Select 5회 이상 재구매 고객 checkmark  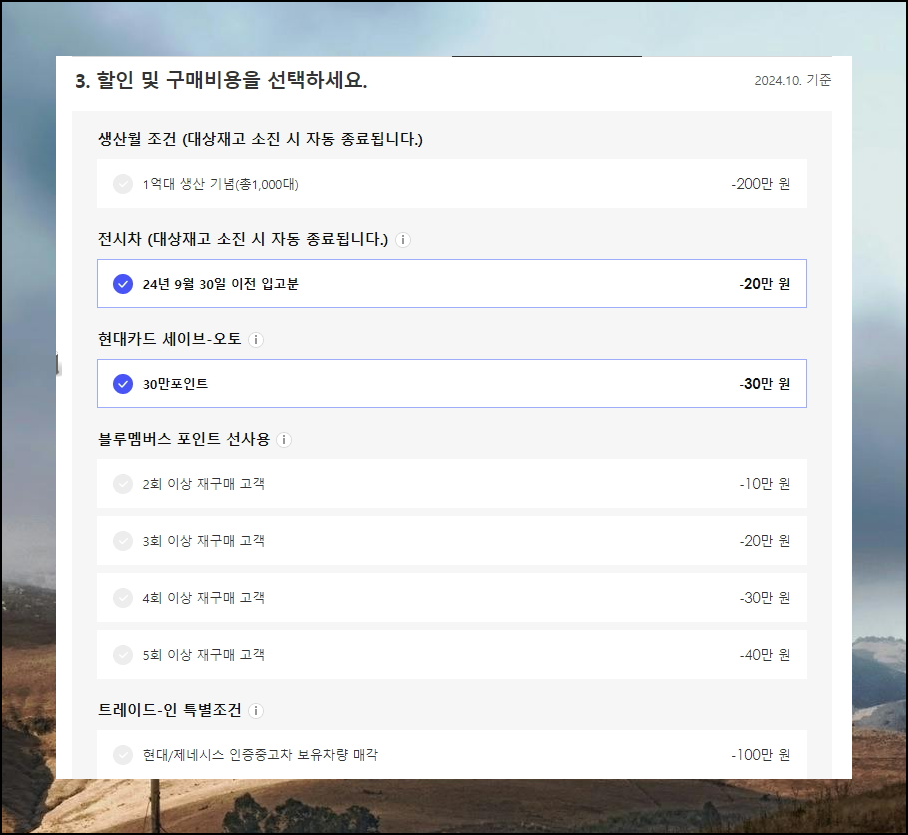coord(123,655)
